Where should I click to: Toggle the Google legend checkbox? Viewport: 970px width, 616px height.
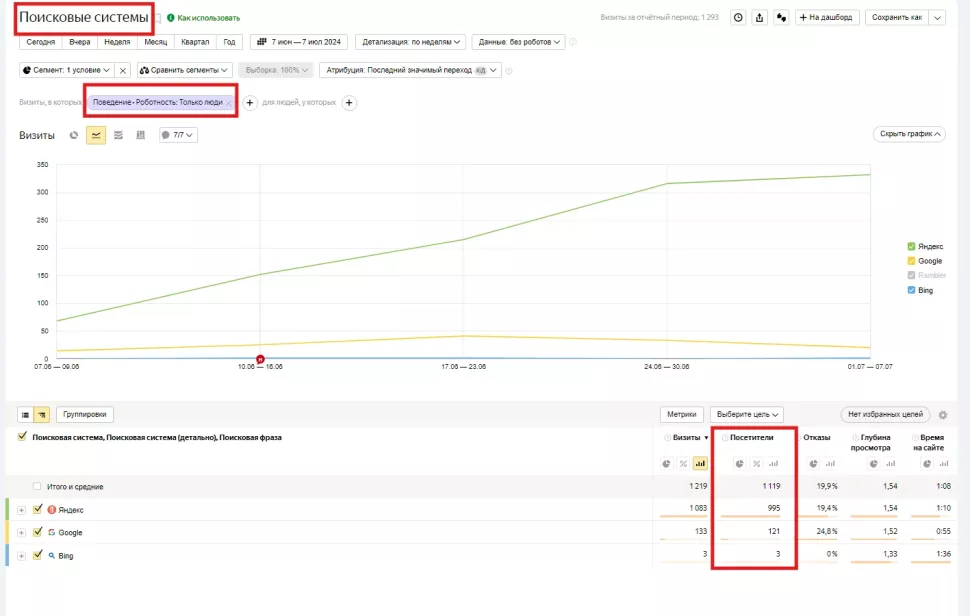pyautogui.click(x=911, y=261)
